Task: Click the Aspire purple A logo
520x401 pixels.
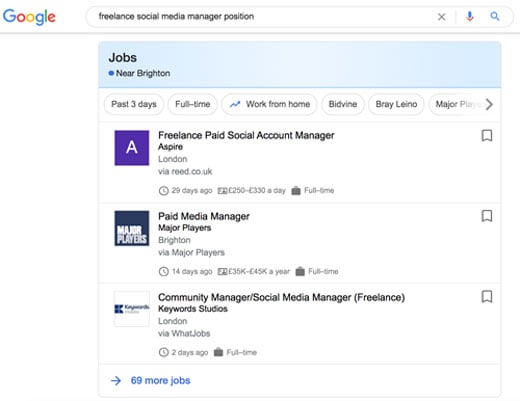Action: pyautogui.click(x=132, y=148)
